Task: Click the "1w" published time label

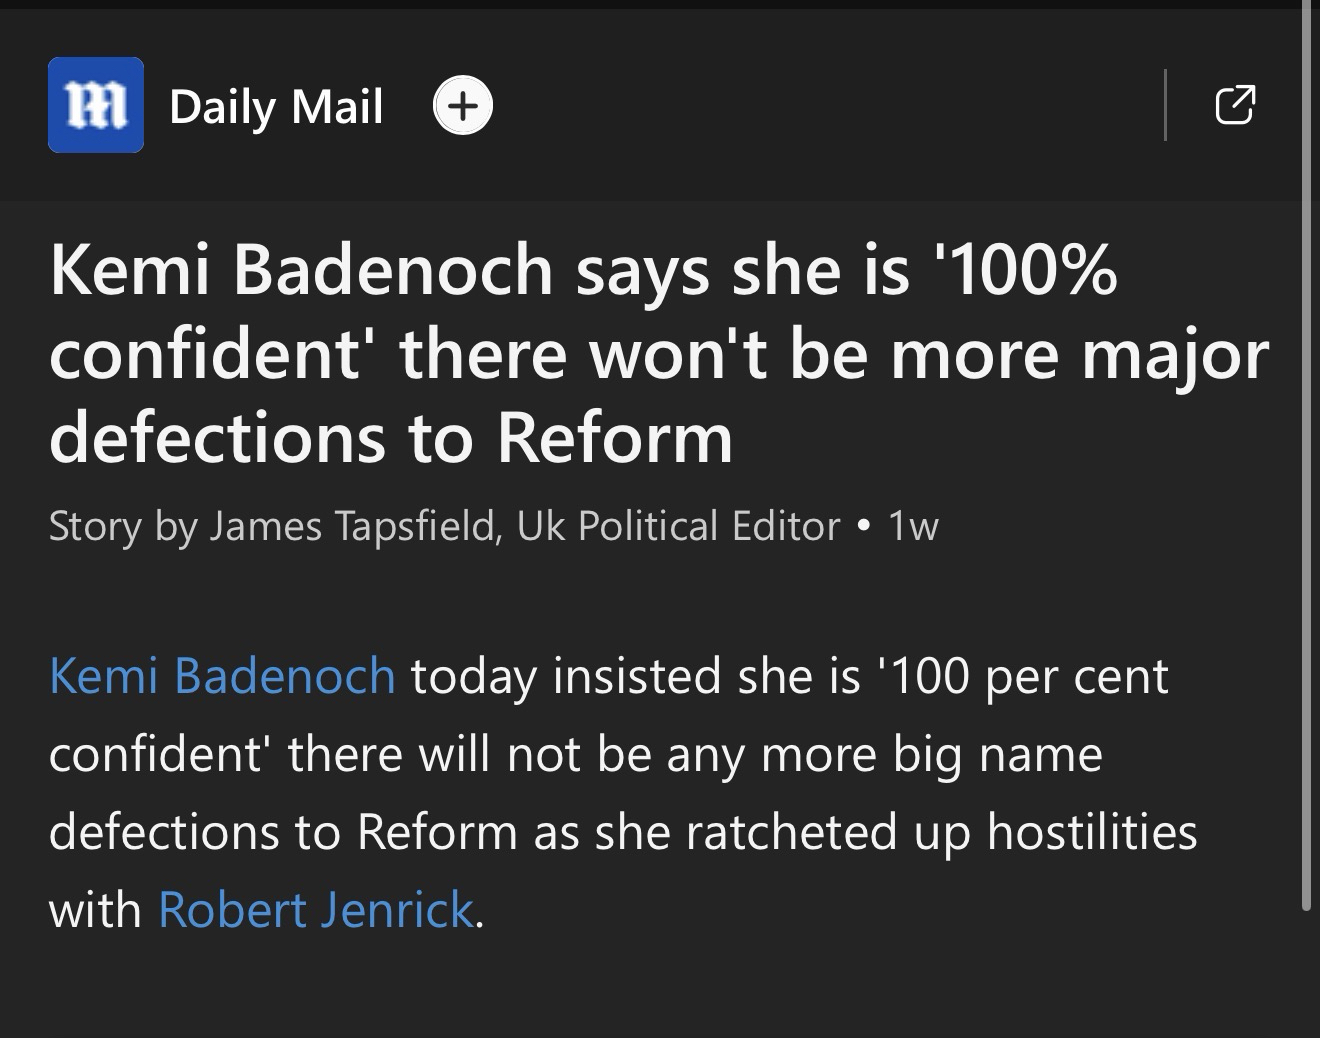Action: [914, 526]
